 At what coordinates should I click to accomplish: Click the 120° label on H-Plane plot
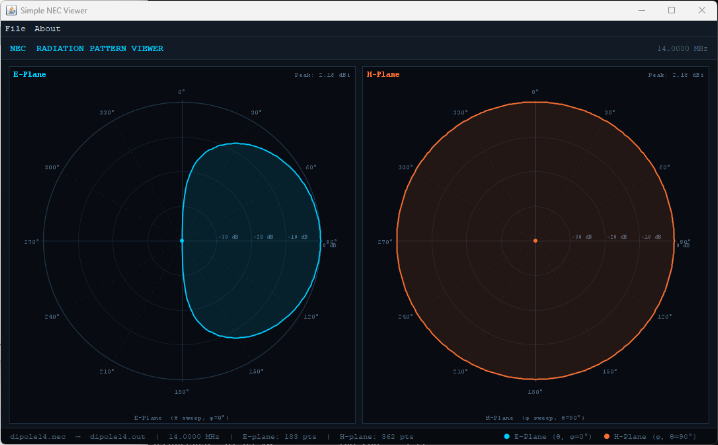coord(664,316)
